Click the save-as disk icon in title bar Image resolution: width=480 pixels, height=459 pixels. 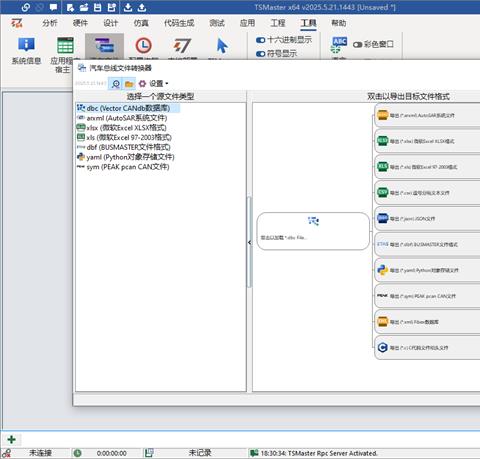(x=112, y=7)
